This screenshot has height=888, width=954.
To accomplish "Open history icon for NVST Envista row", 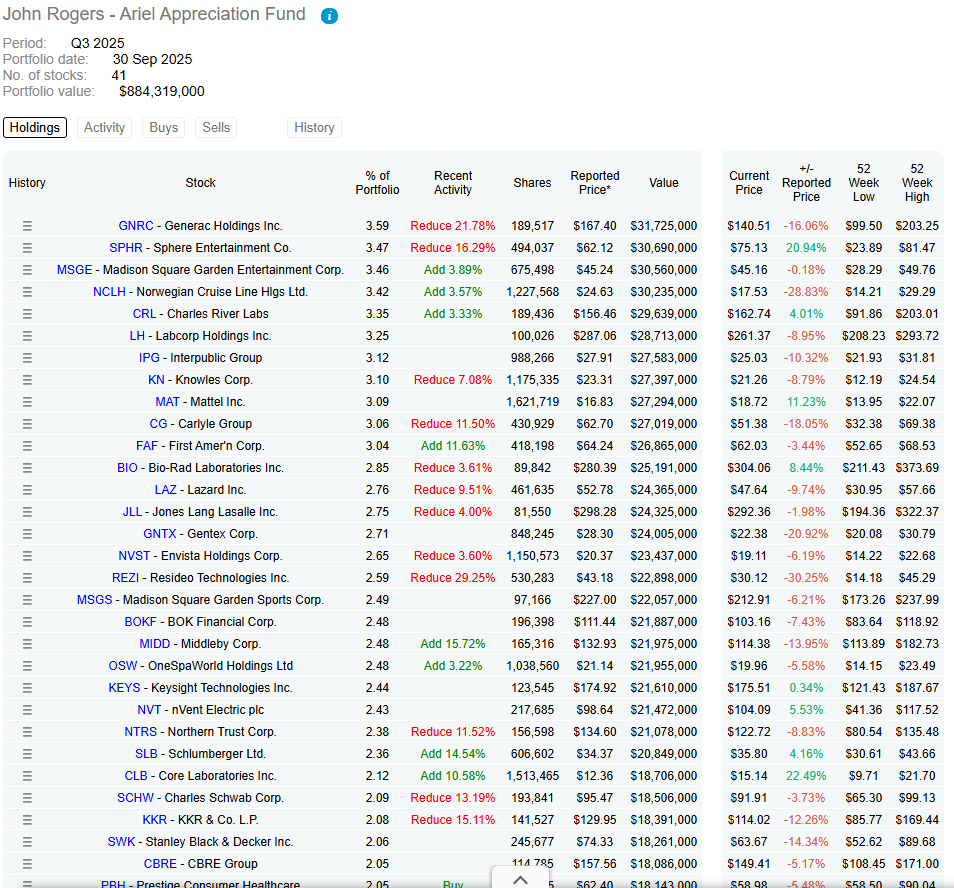I will 27,556.
